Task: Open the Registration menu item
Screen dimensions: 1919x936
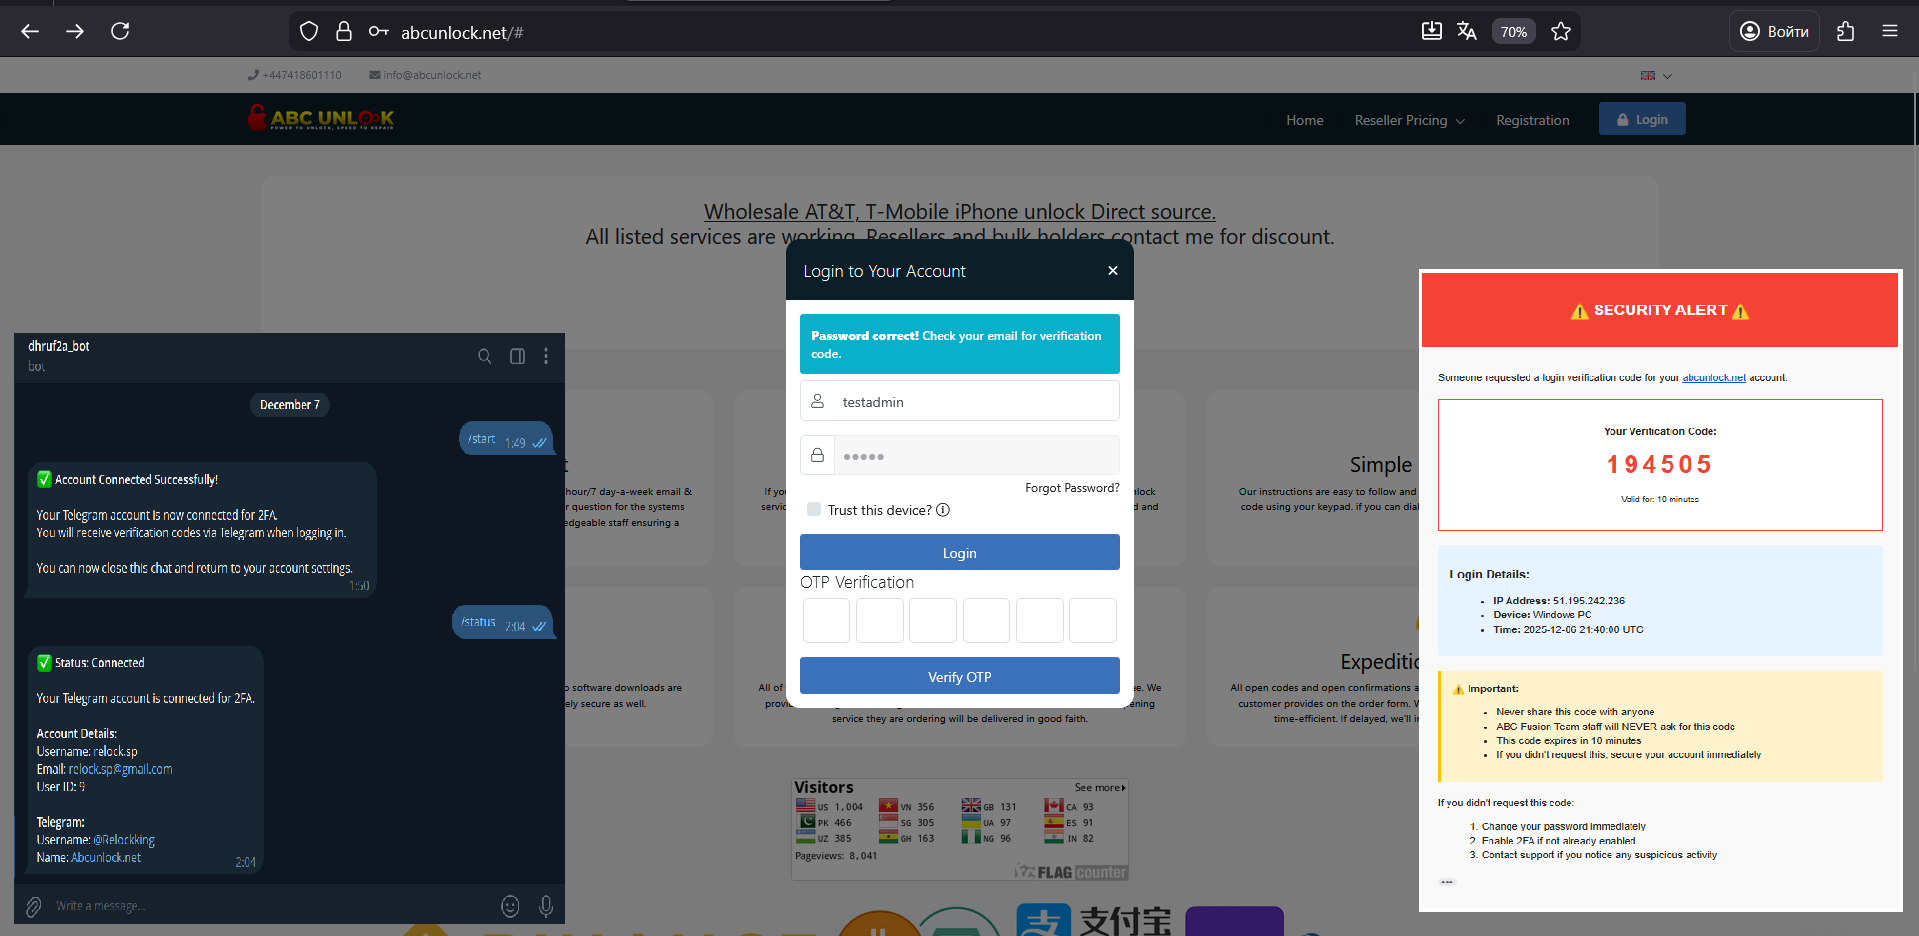Action: 1532,120
